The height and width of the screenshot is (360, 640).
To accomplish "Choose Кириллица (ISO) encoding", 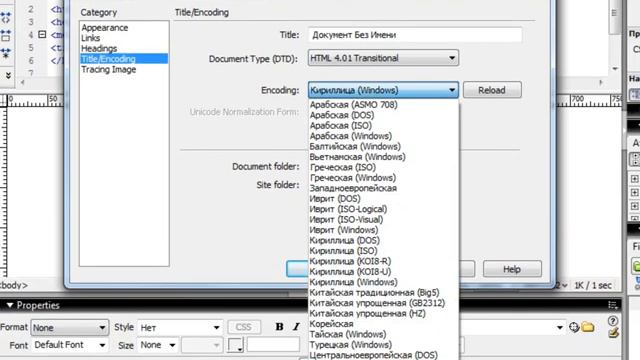I will [x=384, y=251].
